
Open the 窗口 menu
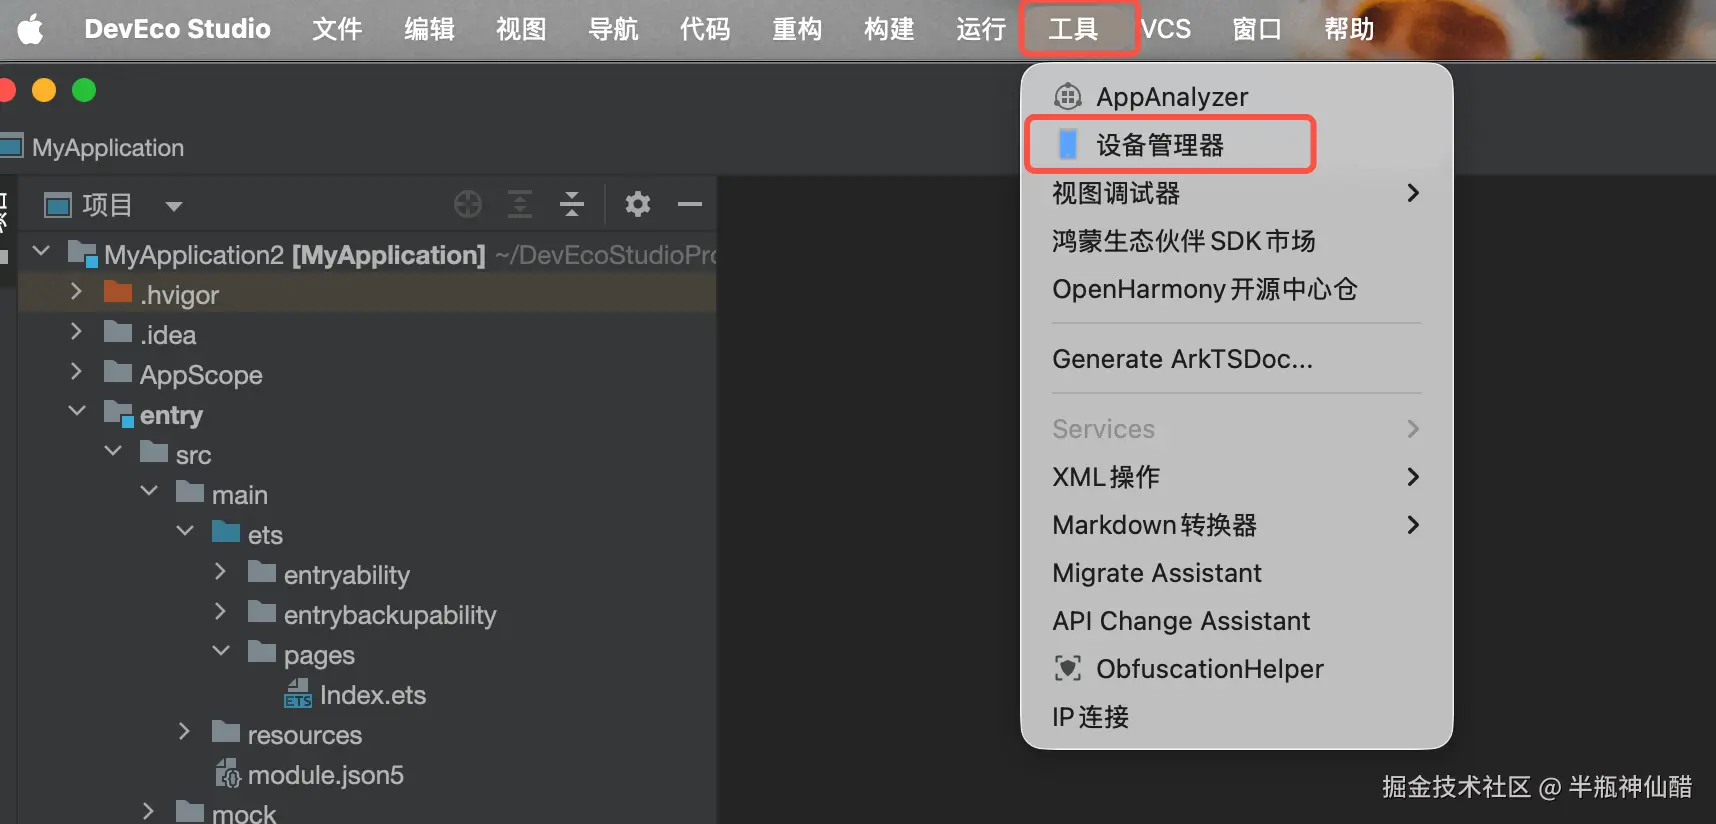(x=1257, y=29)
